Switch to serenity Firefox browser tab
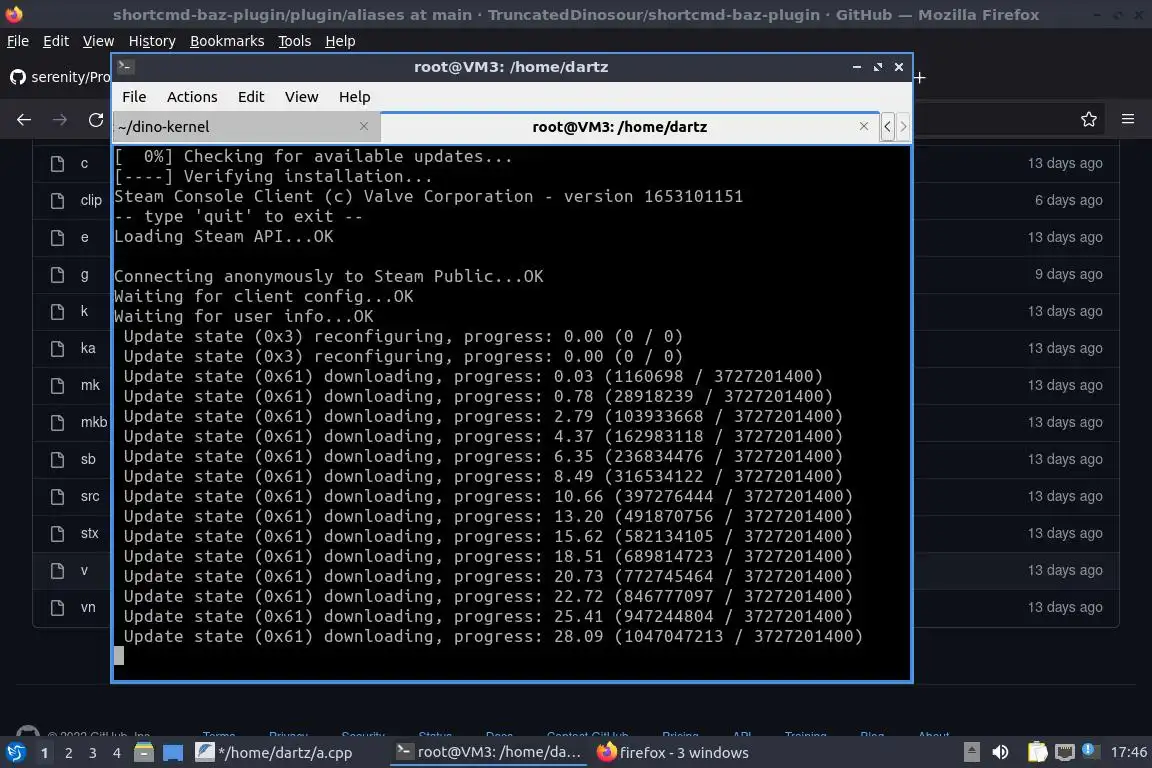 coord(59,76)
